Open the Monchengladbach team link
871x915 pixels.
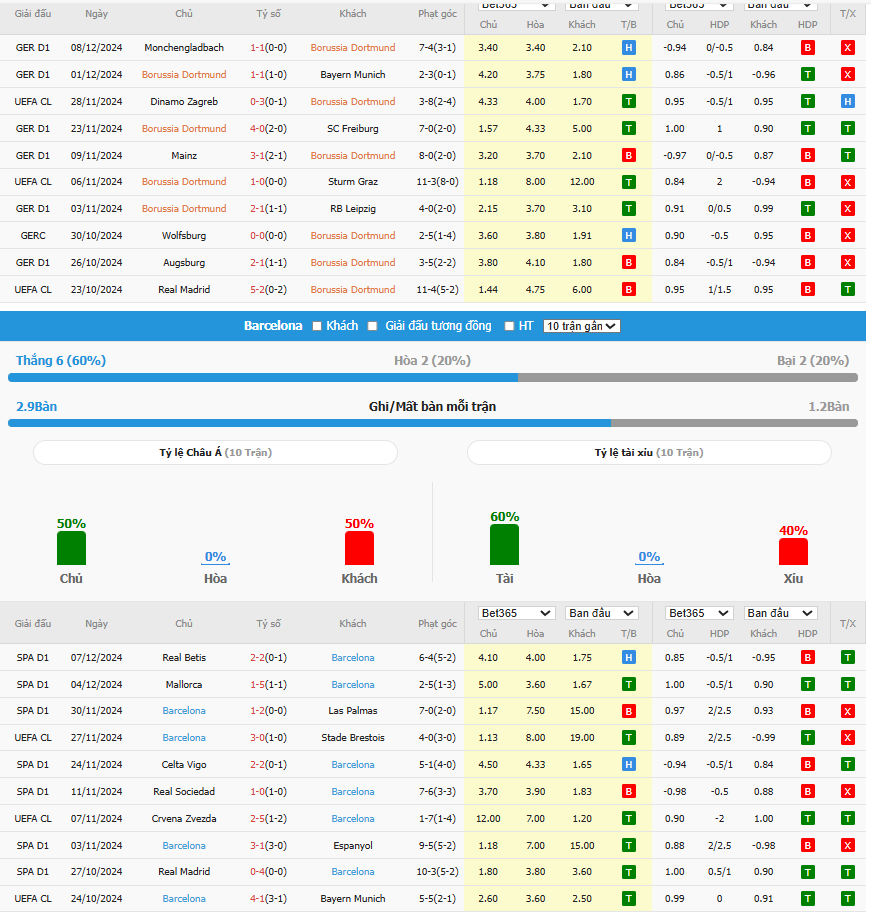tap(184, 48)
